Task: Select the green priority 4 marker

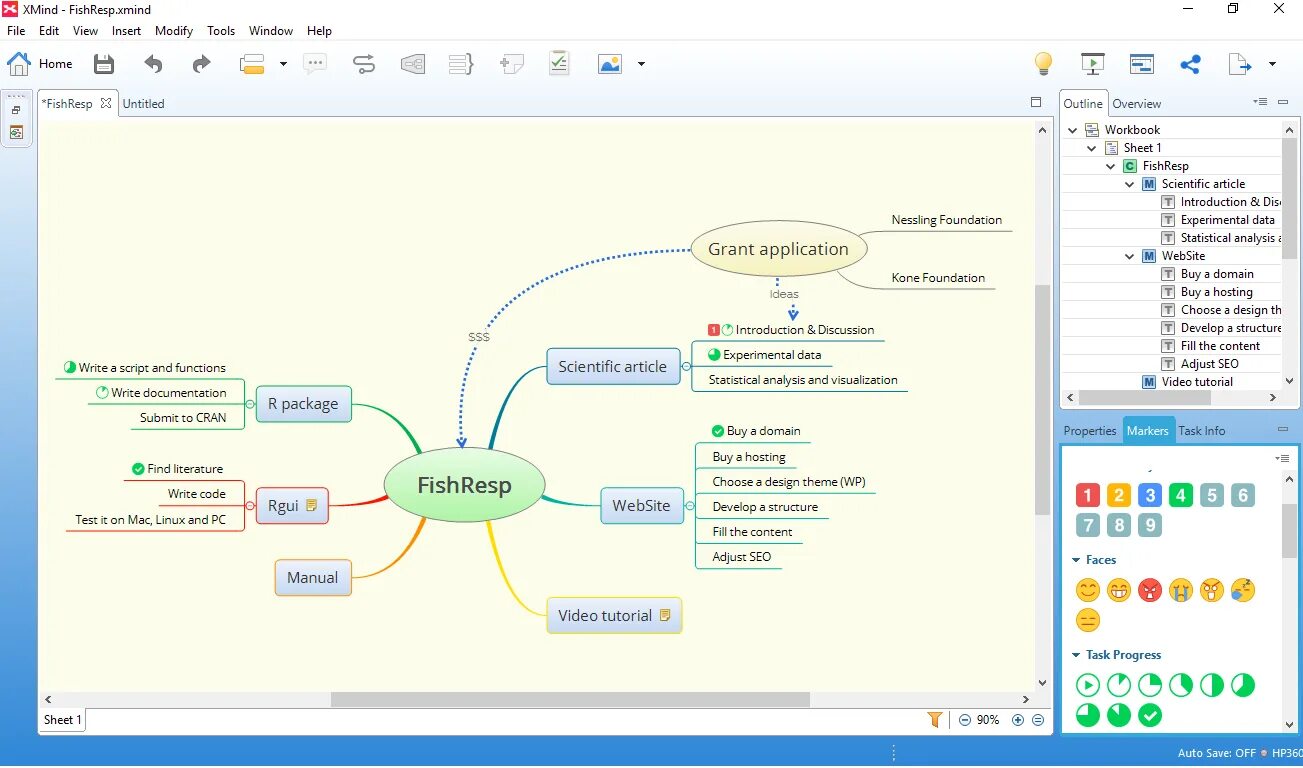Action: pyautogui.click(x=1181, y=495)
